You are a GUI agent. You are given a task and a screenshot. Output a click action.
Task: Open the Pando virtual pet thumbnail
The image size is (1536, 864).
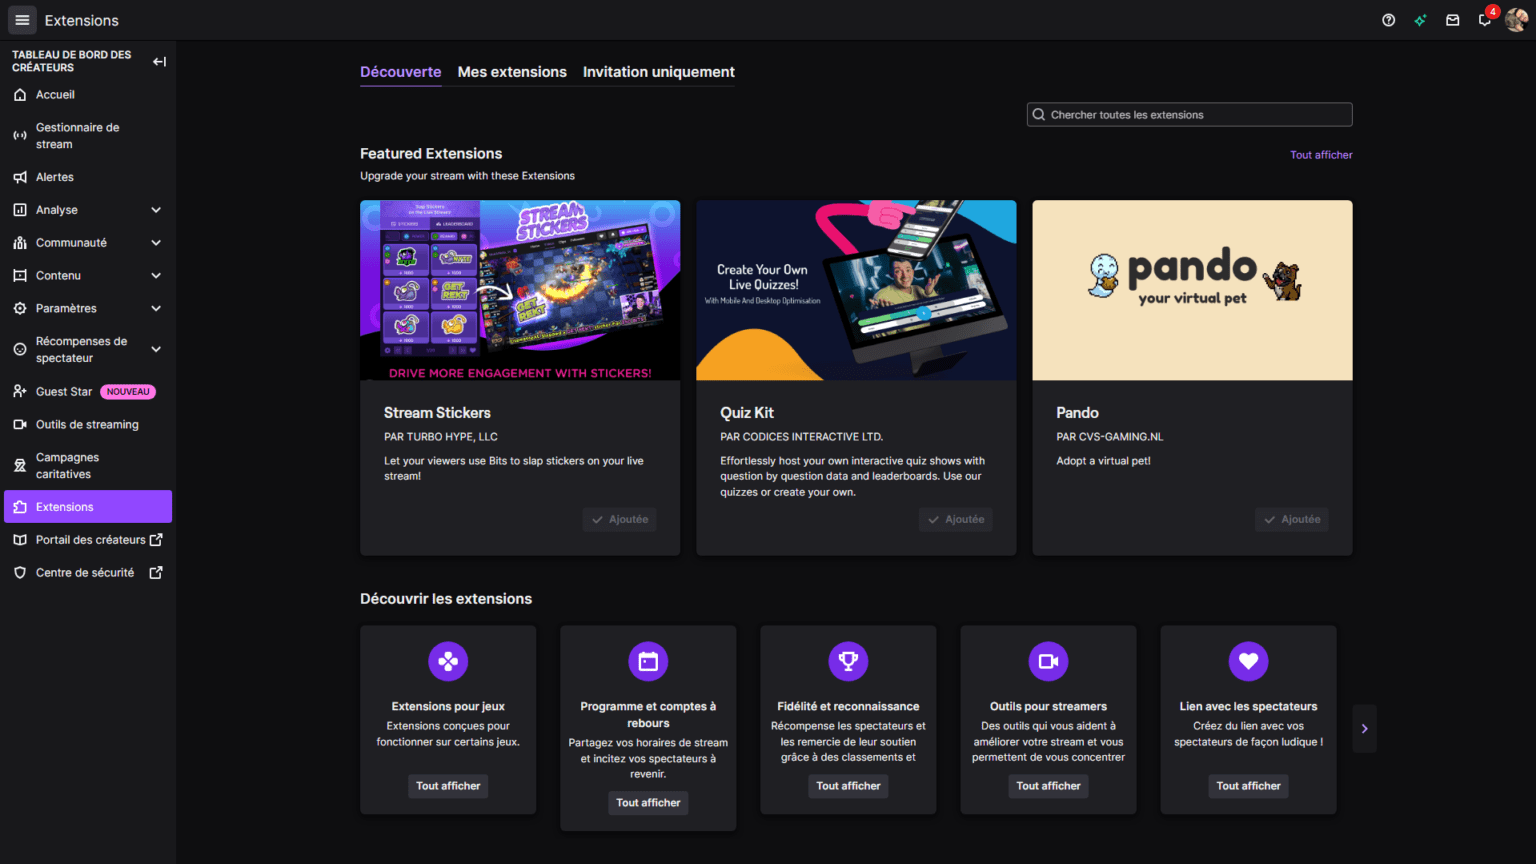[x=1192, y=290]
